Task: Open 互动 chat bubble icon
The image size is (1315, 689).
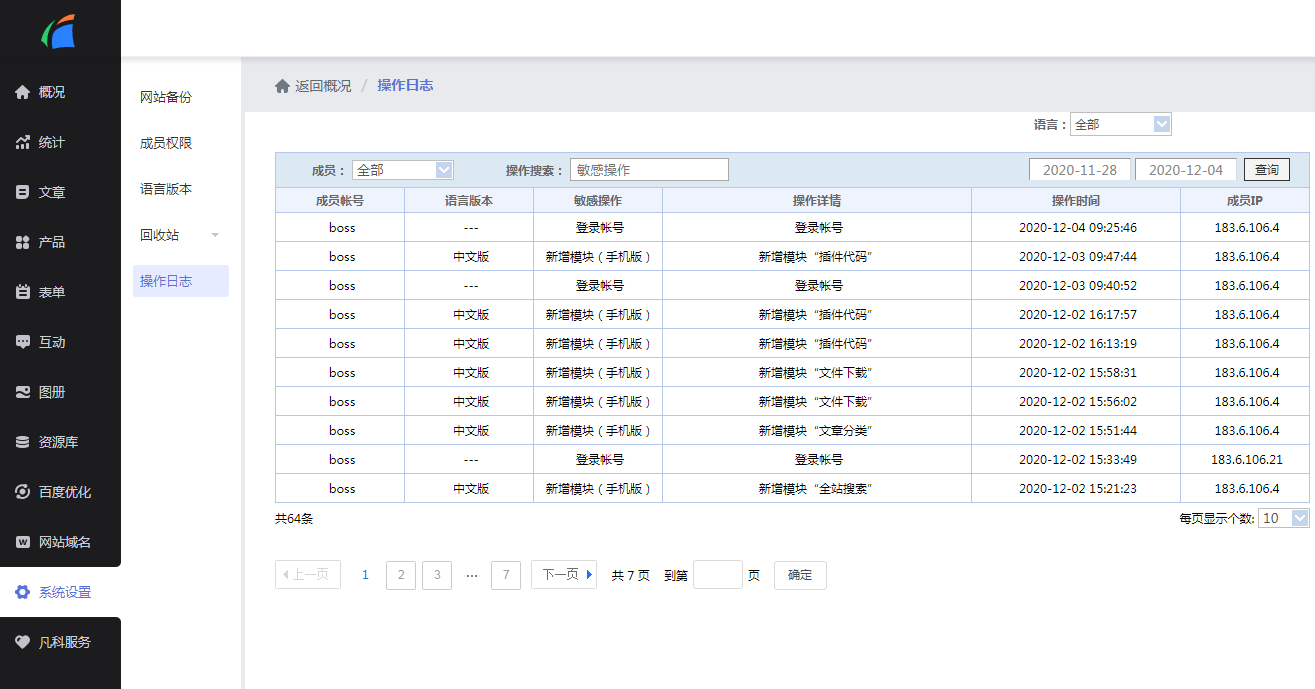Action: [x=22, y=342]
